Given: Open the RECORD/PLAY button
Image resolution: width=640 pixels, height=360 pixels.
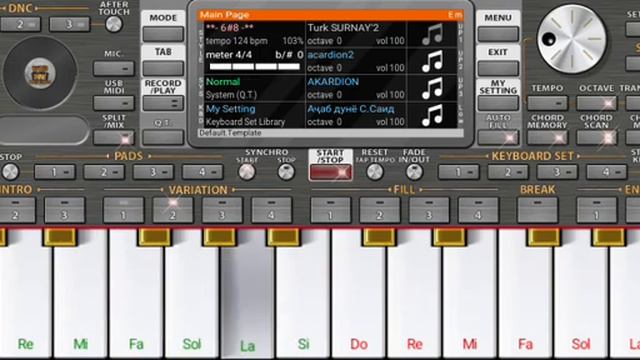Looking at the screenshot, I should coord(163,103).
